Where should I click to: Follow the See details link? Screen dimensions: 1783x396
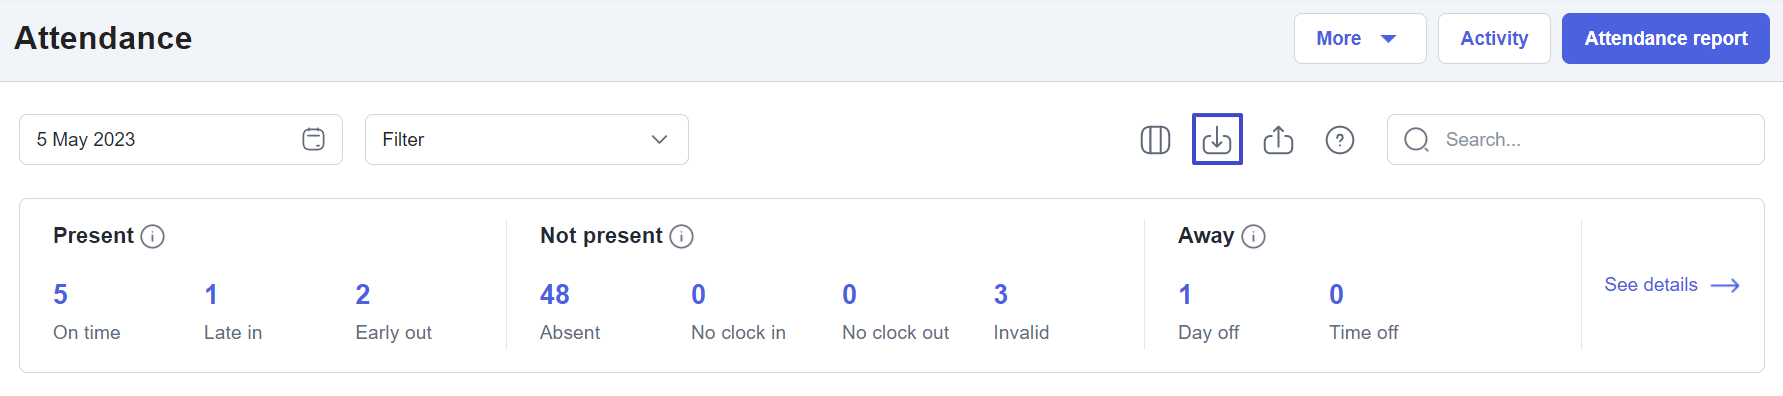point(1672,285)
